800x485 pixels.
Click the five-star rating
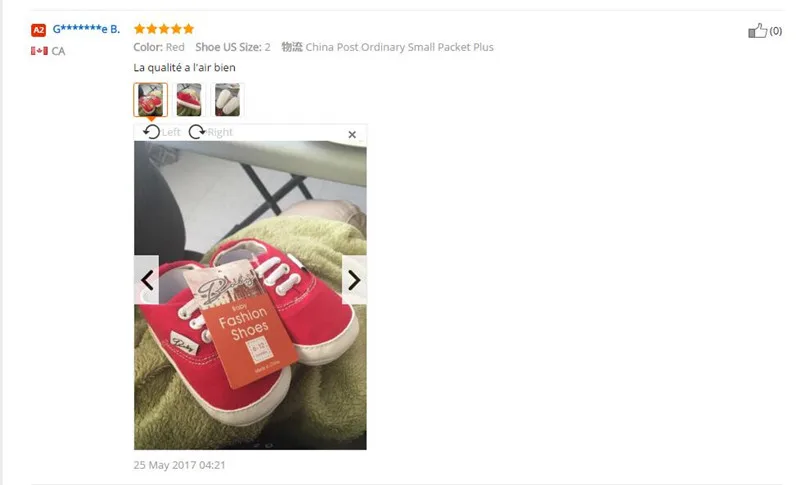click(164, 29)
